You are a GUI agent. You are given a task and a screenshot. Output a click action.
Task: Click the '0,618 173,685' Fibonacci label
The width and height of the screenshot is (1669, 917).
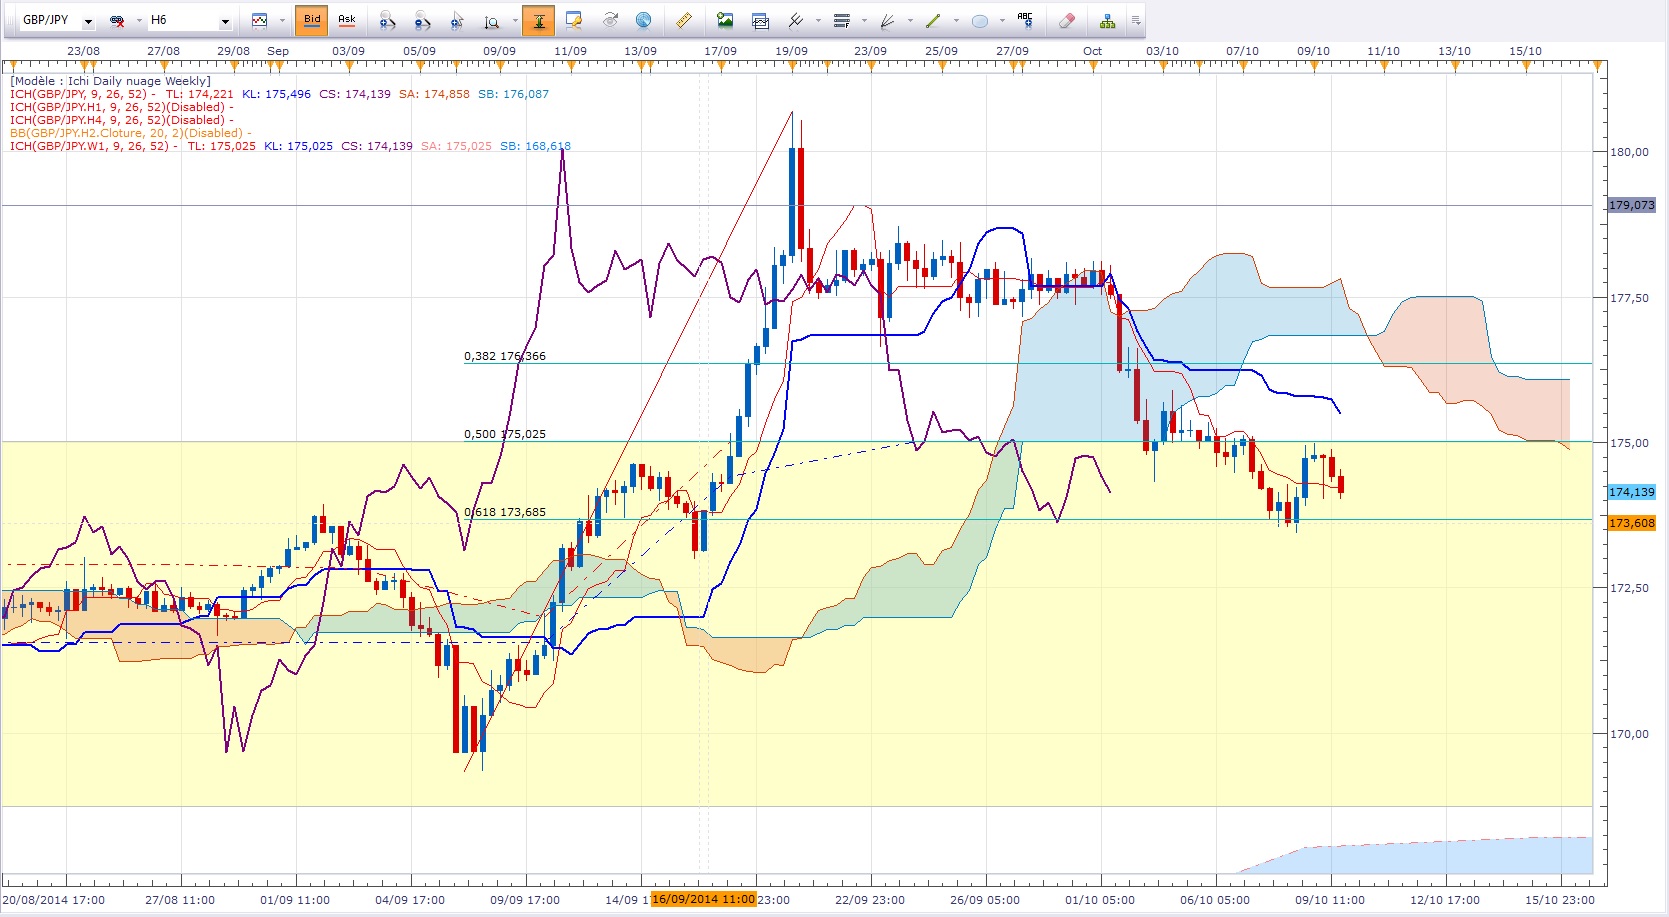click(505, 512)
